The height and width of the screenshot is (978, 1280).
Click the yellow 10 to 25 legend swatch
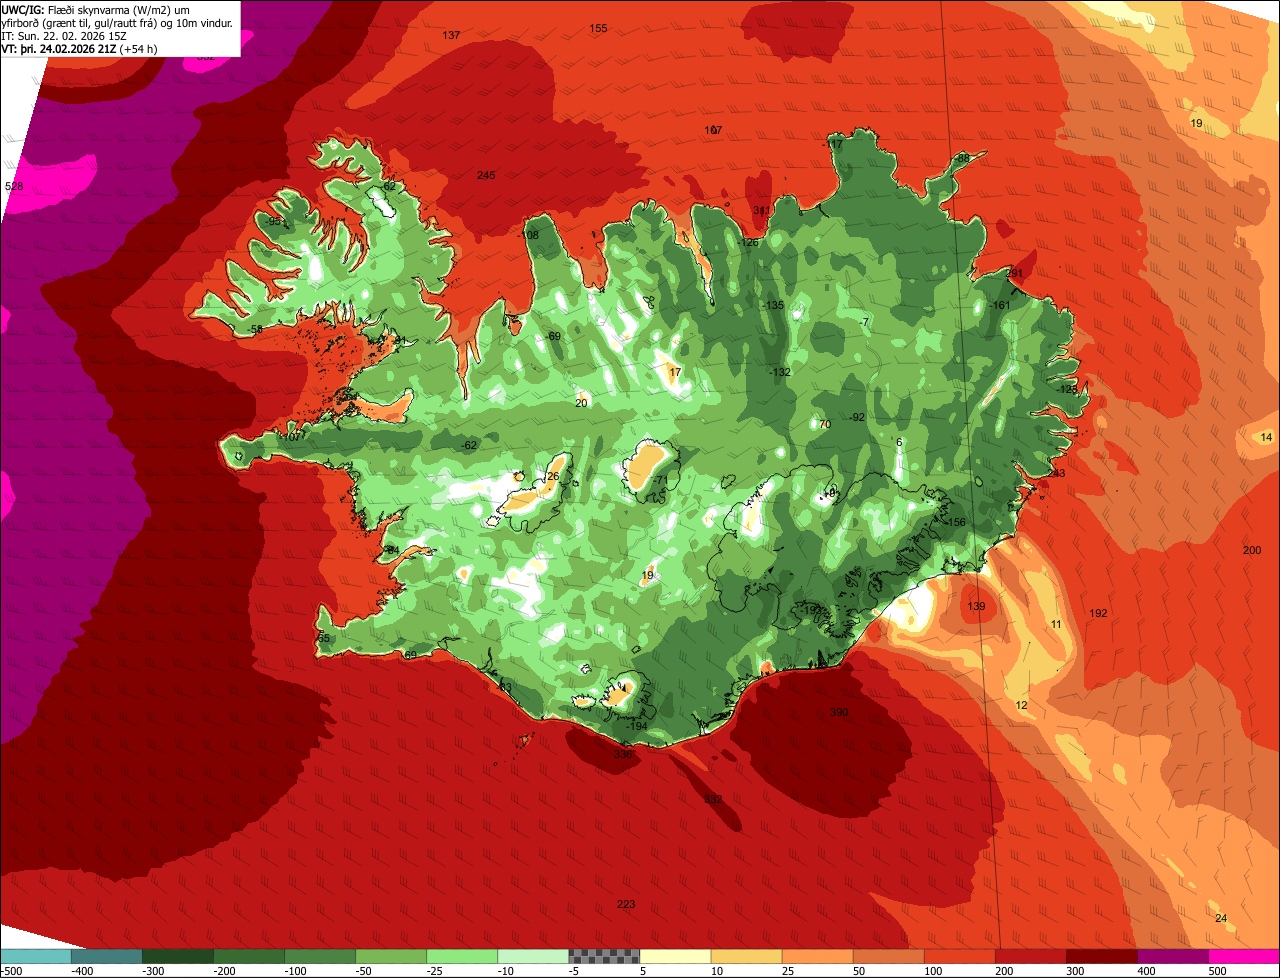coord(746,955)
